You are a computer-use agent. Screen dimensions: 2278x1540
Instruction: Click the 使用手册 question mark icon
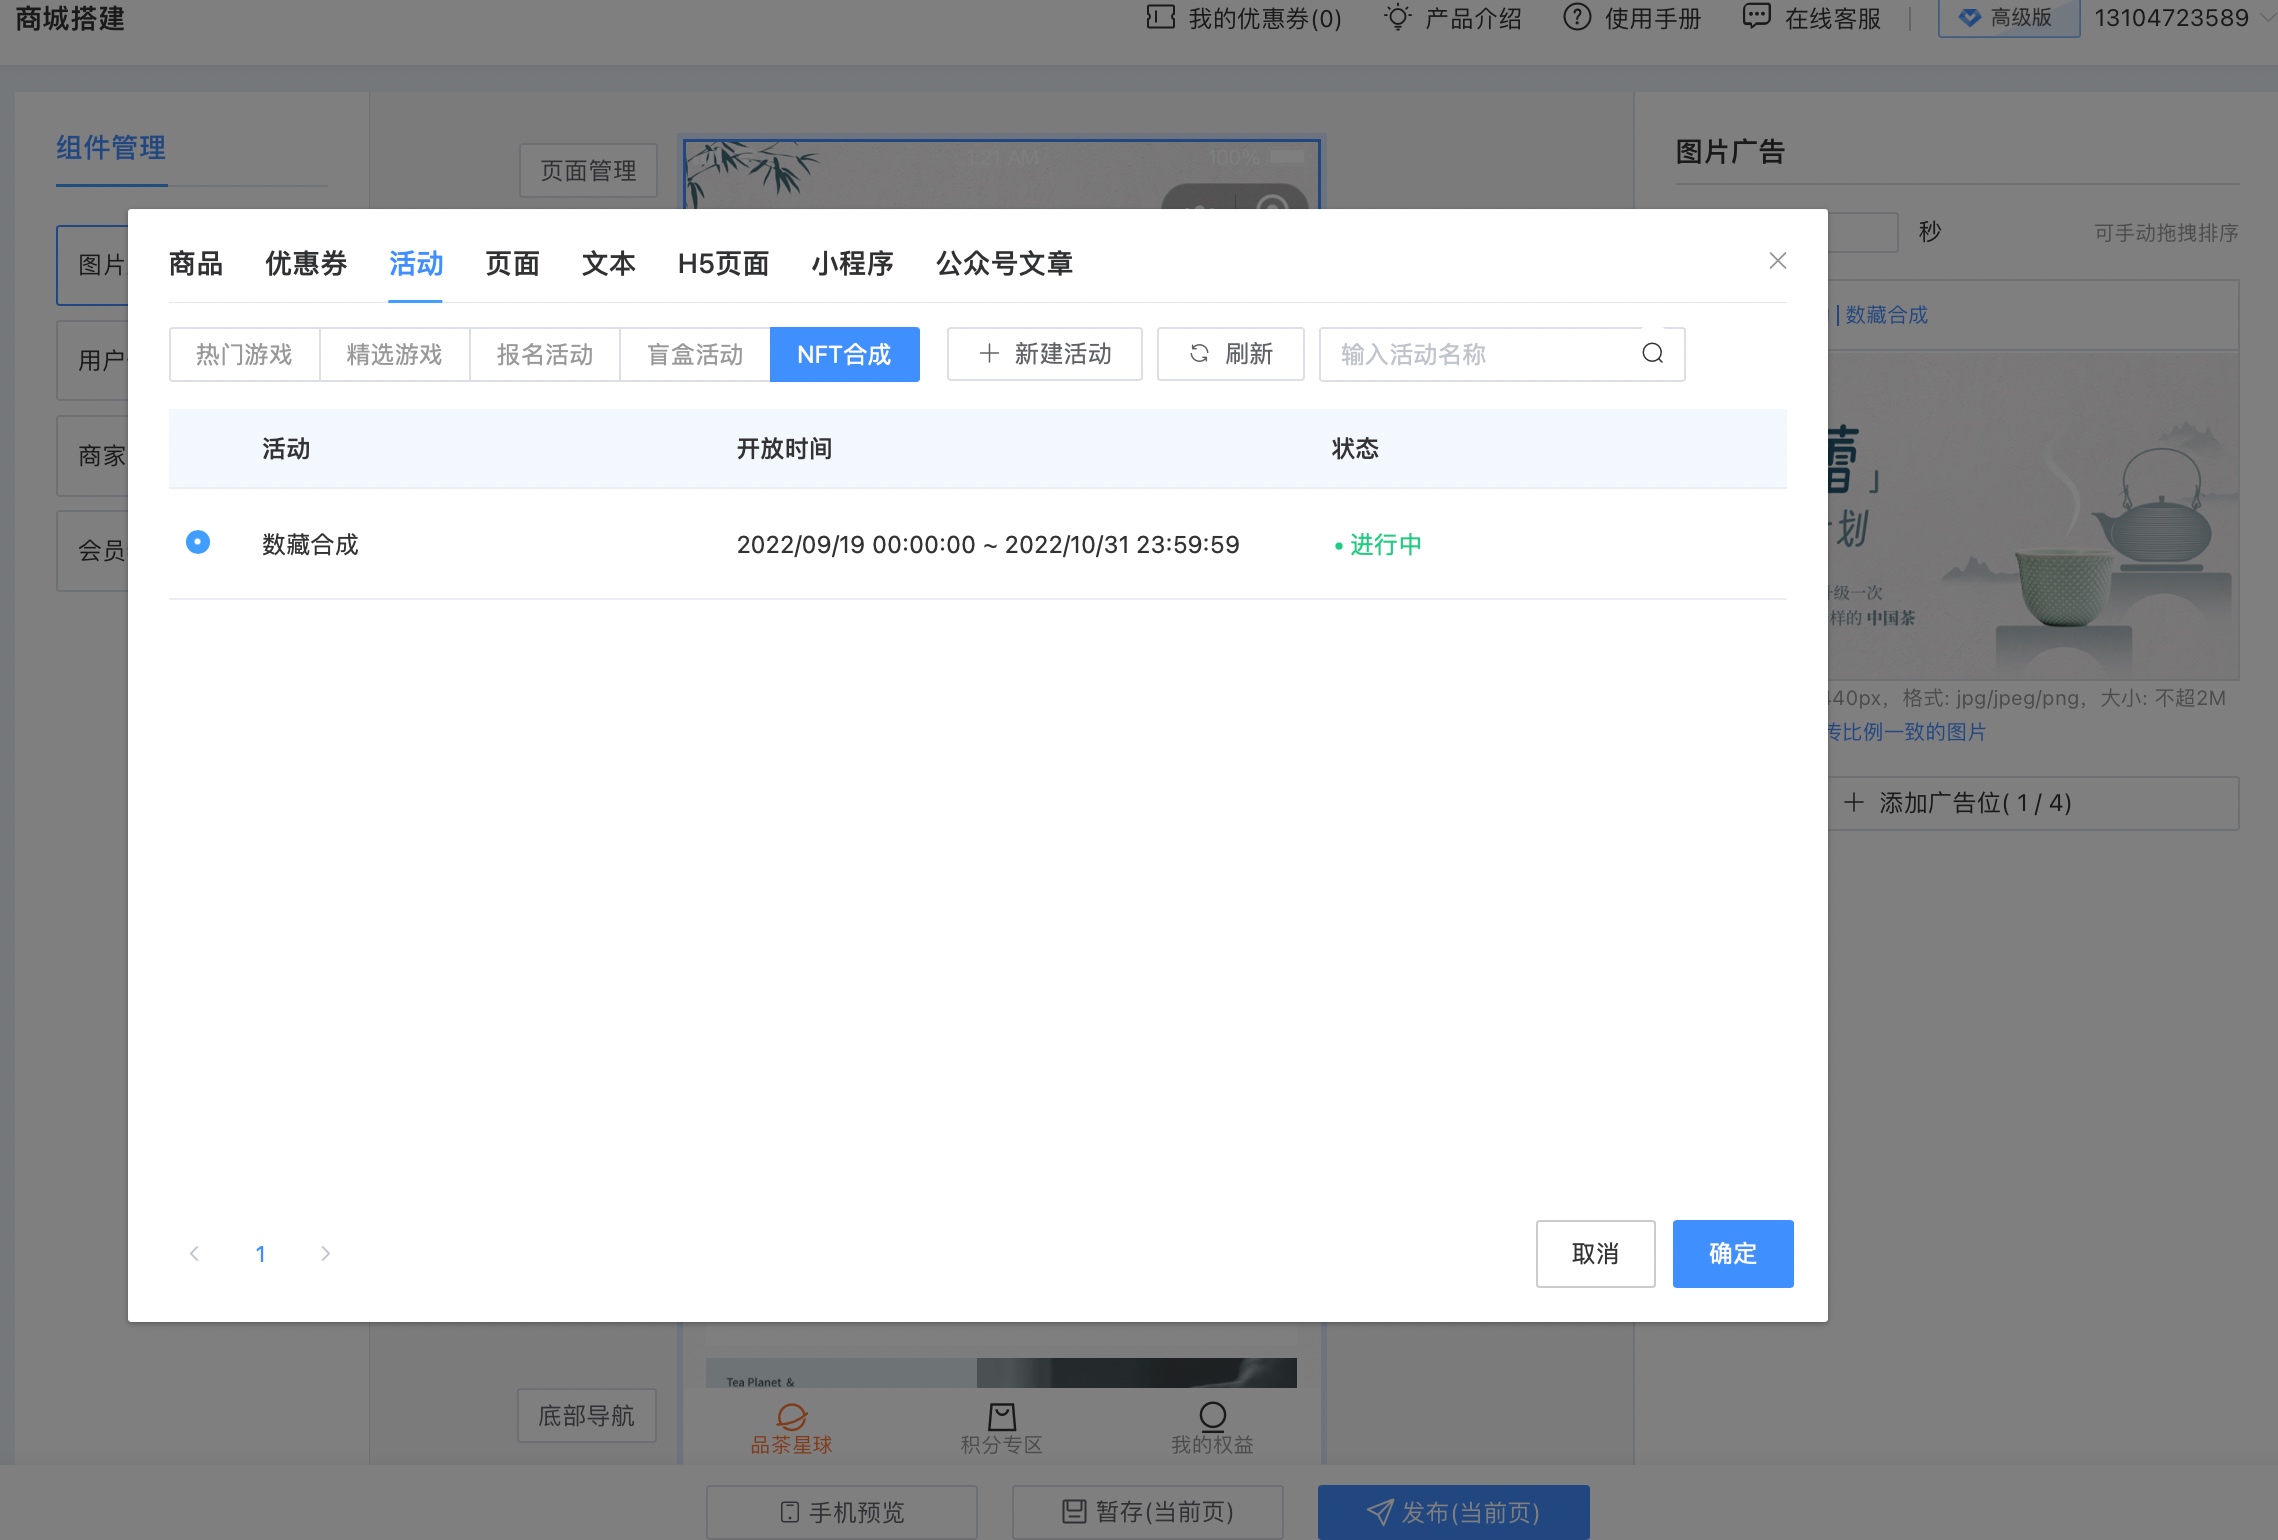pos(1576,17)
